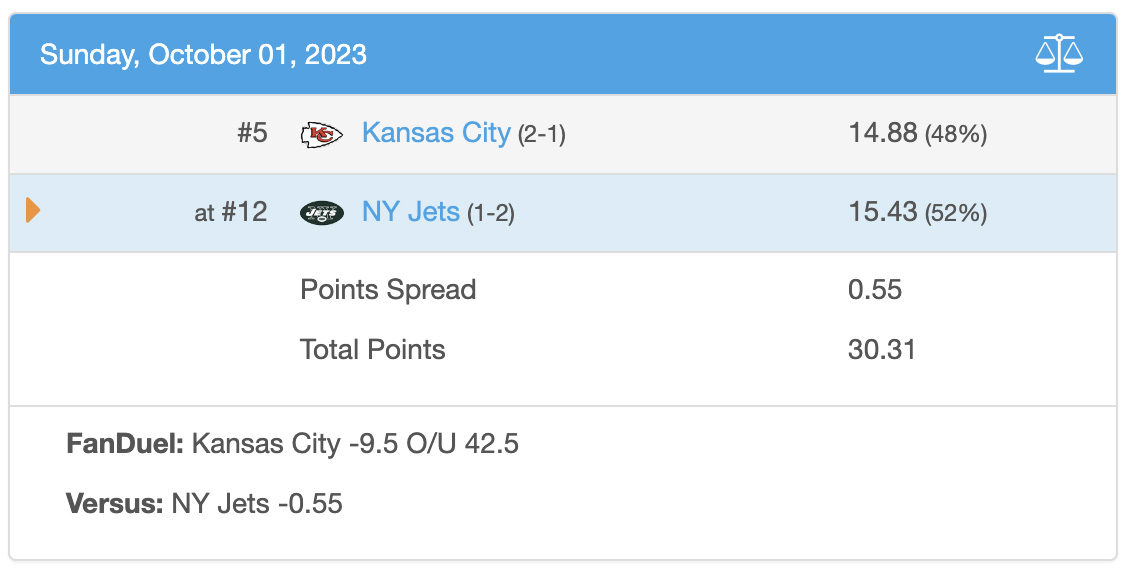Screen dimensions: 1128x576
Task: Click the Sunday, October 01, 2023 header
Action: (x=203, y=55)
